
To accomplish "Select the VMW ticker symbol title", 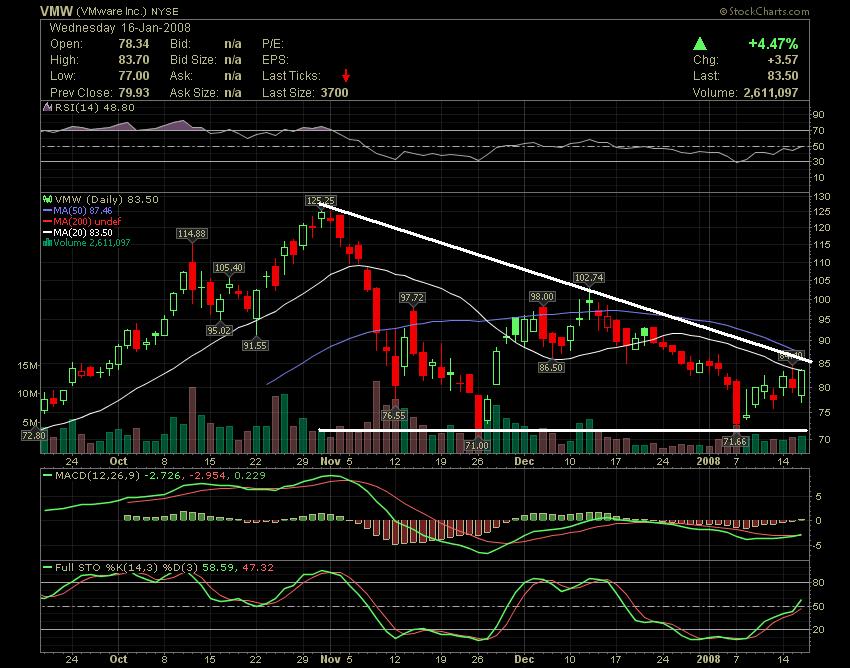I will pyautogui.click(x=56, y=11).
